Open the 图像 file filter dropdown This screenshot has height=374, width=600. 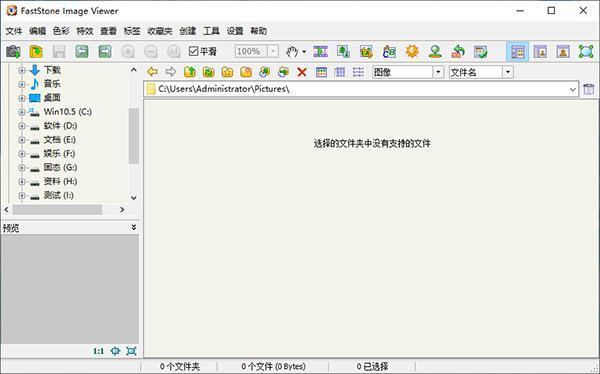tap(438, 72)
